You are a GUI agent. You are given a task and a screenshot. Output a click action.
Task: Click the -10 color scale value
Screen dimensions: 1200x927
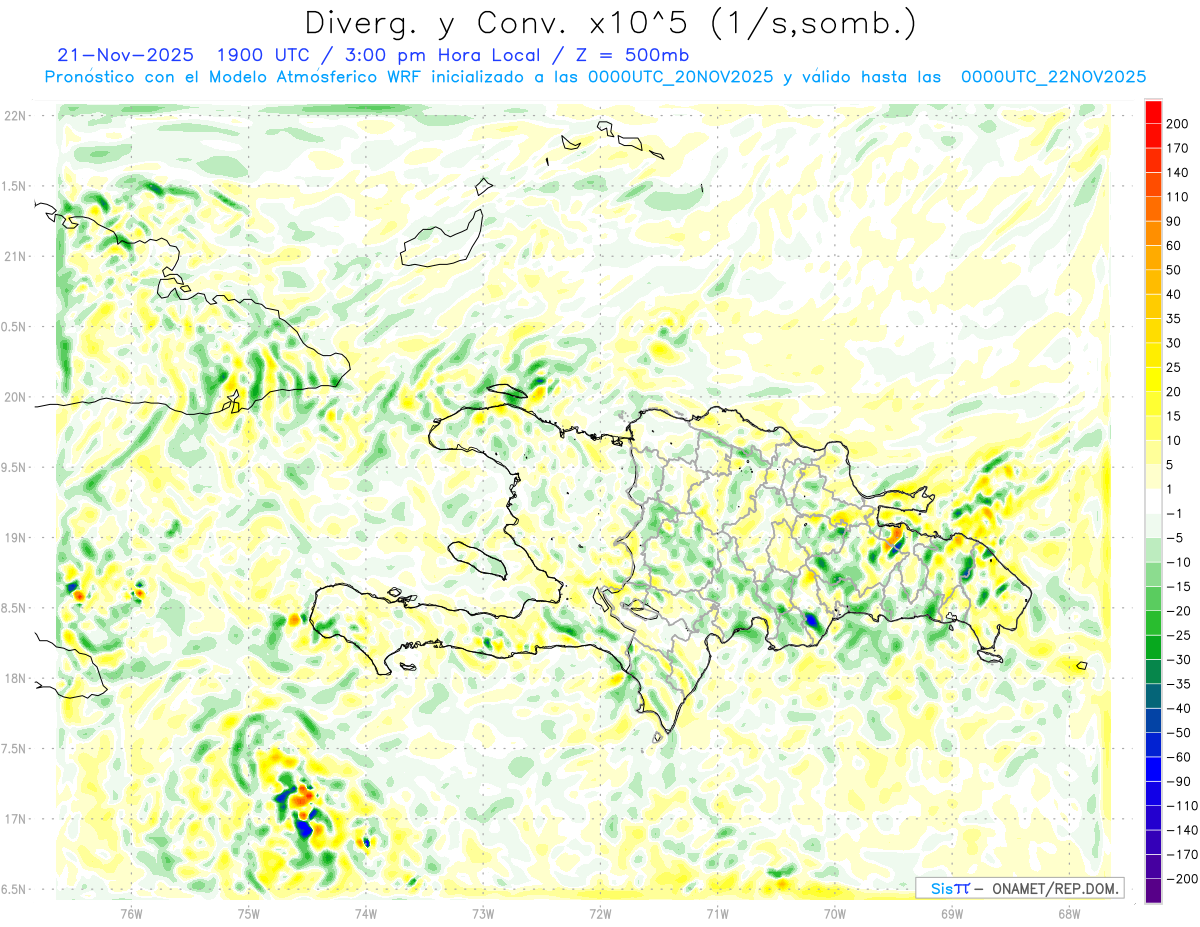[1178, 562]
